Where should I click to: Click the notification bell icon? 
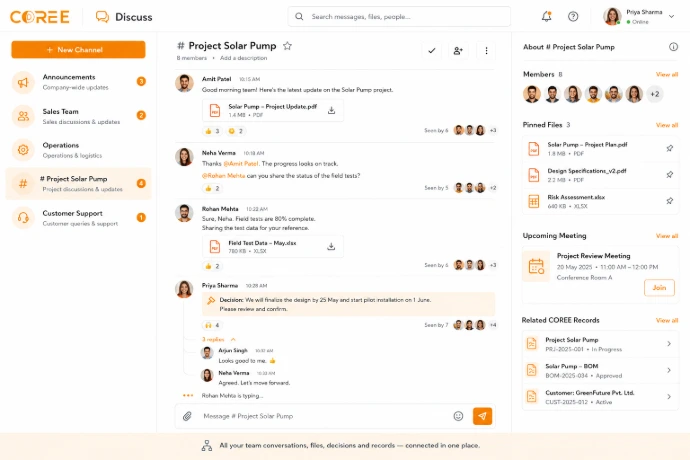coord(546,17)
